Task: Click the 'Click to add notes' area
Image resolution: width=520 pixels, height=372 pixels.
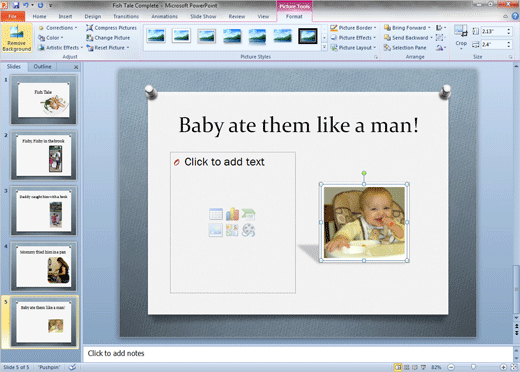Action: (298, 353)
